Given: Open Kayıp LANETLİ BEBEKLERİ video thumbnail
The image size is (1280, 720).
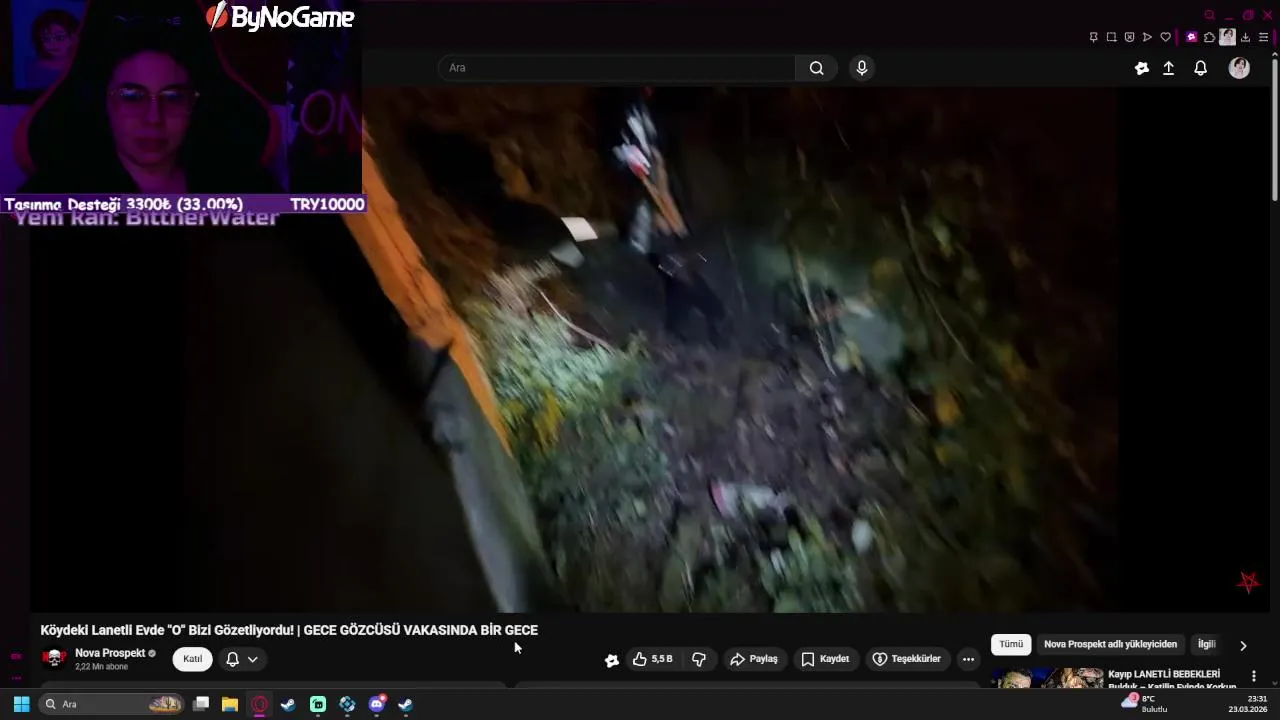Looking at the screenshot, I should (1047, 679).
